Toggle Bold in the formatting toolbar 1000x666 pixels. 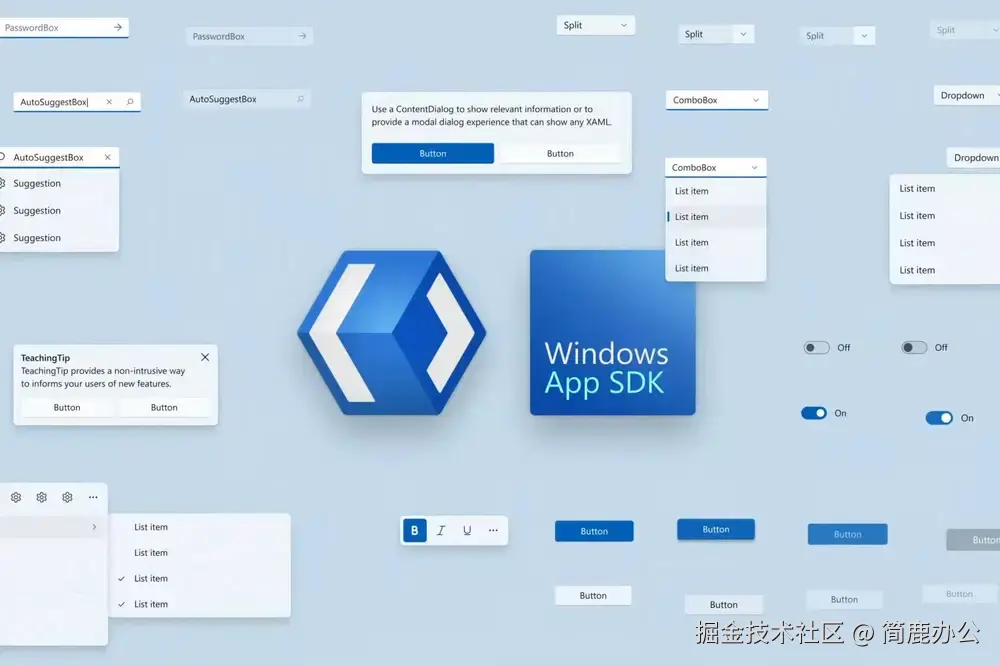click(415, 530)
